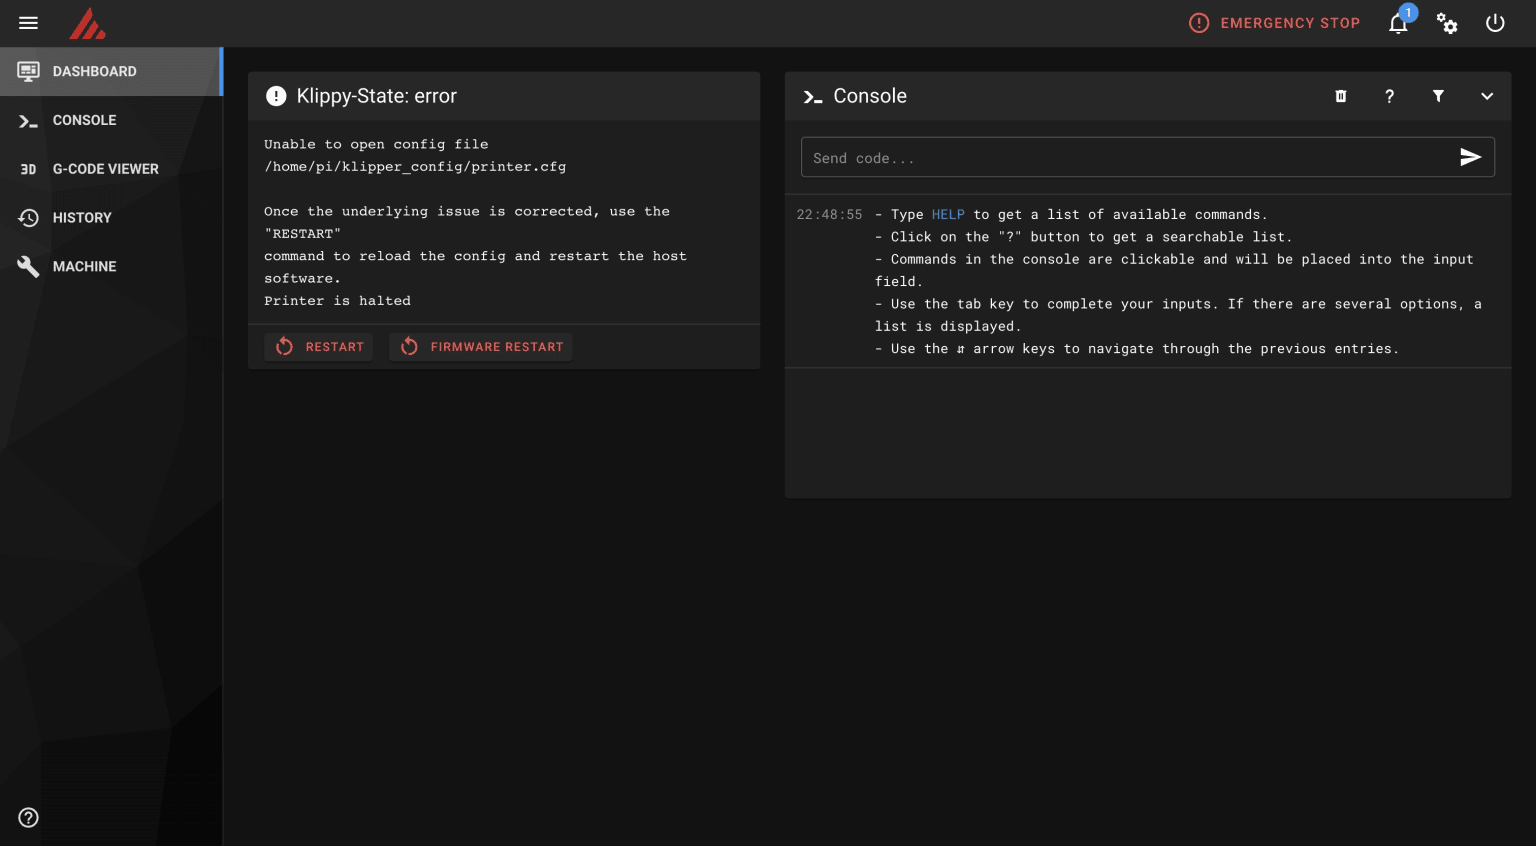This screenshot has width=1536, height=846.
Task: Open the G-Code Viewer page
Action: click(110, 169)
